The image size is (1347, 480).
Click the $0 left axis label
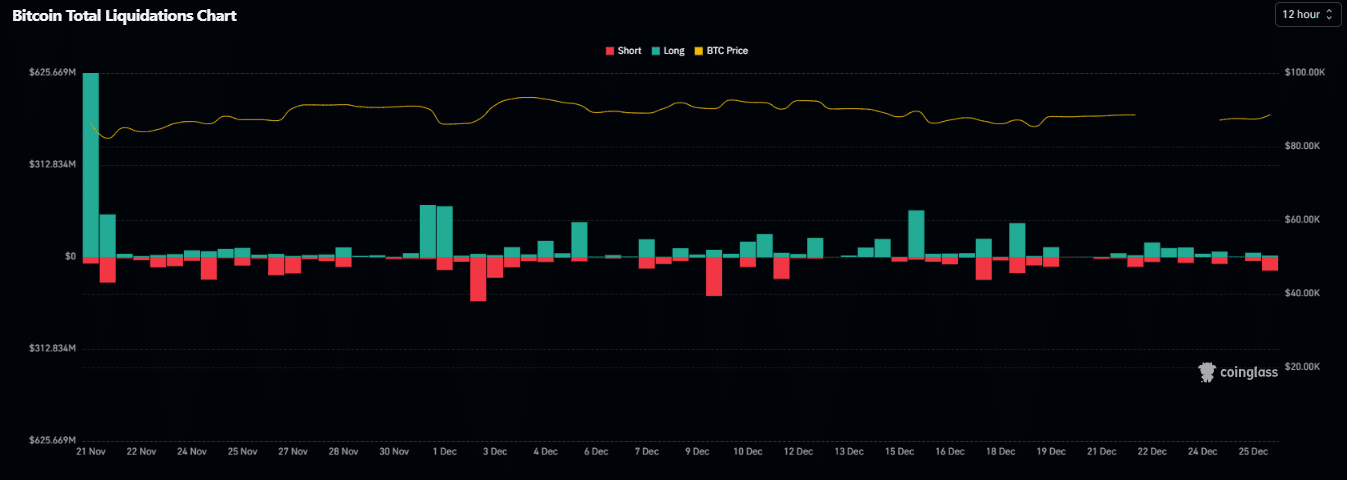point(70,257)
